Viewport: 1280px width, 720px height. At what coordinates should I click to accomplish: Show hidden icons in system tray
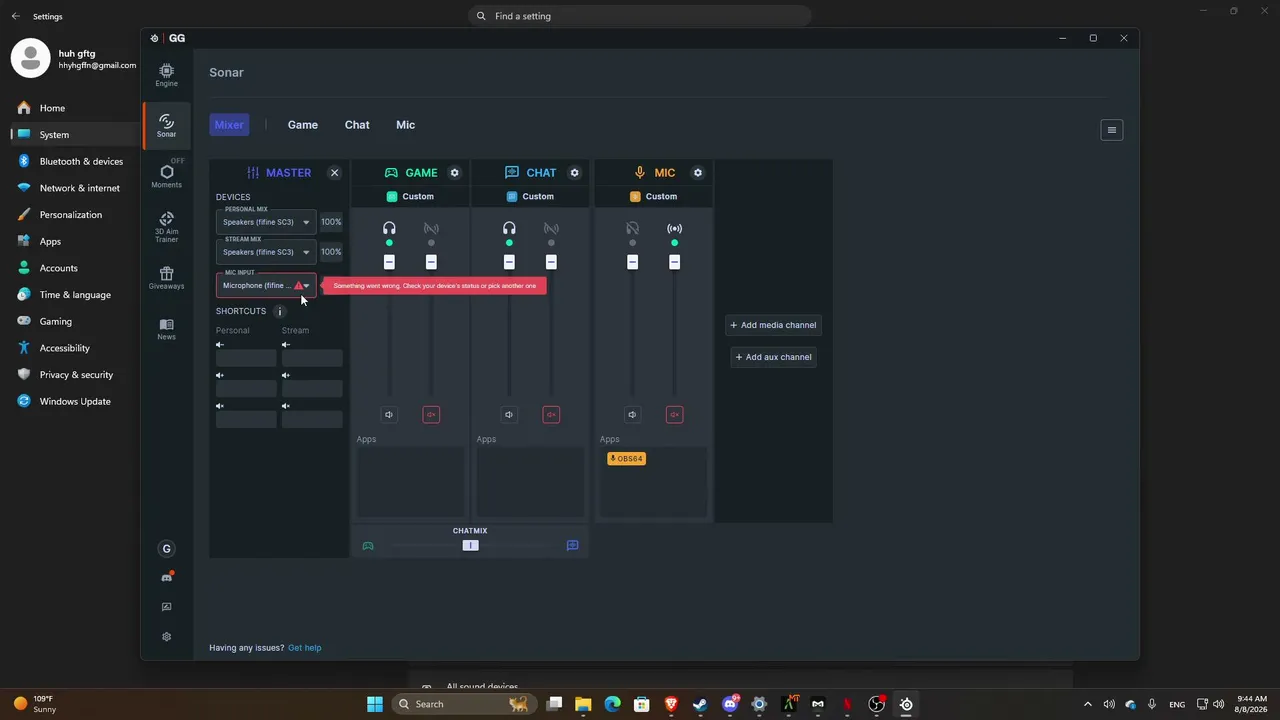coord(1088,704)
